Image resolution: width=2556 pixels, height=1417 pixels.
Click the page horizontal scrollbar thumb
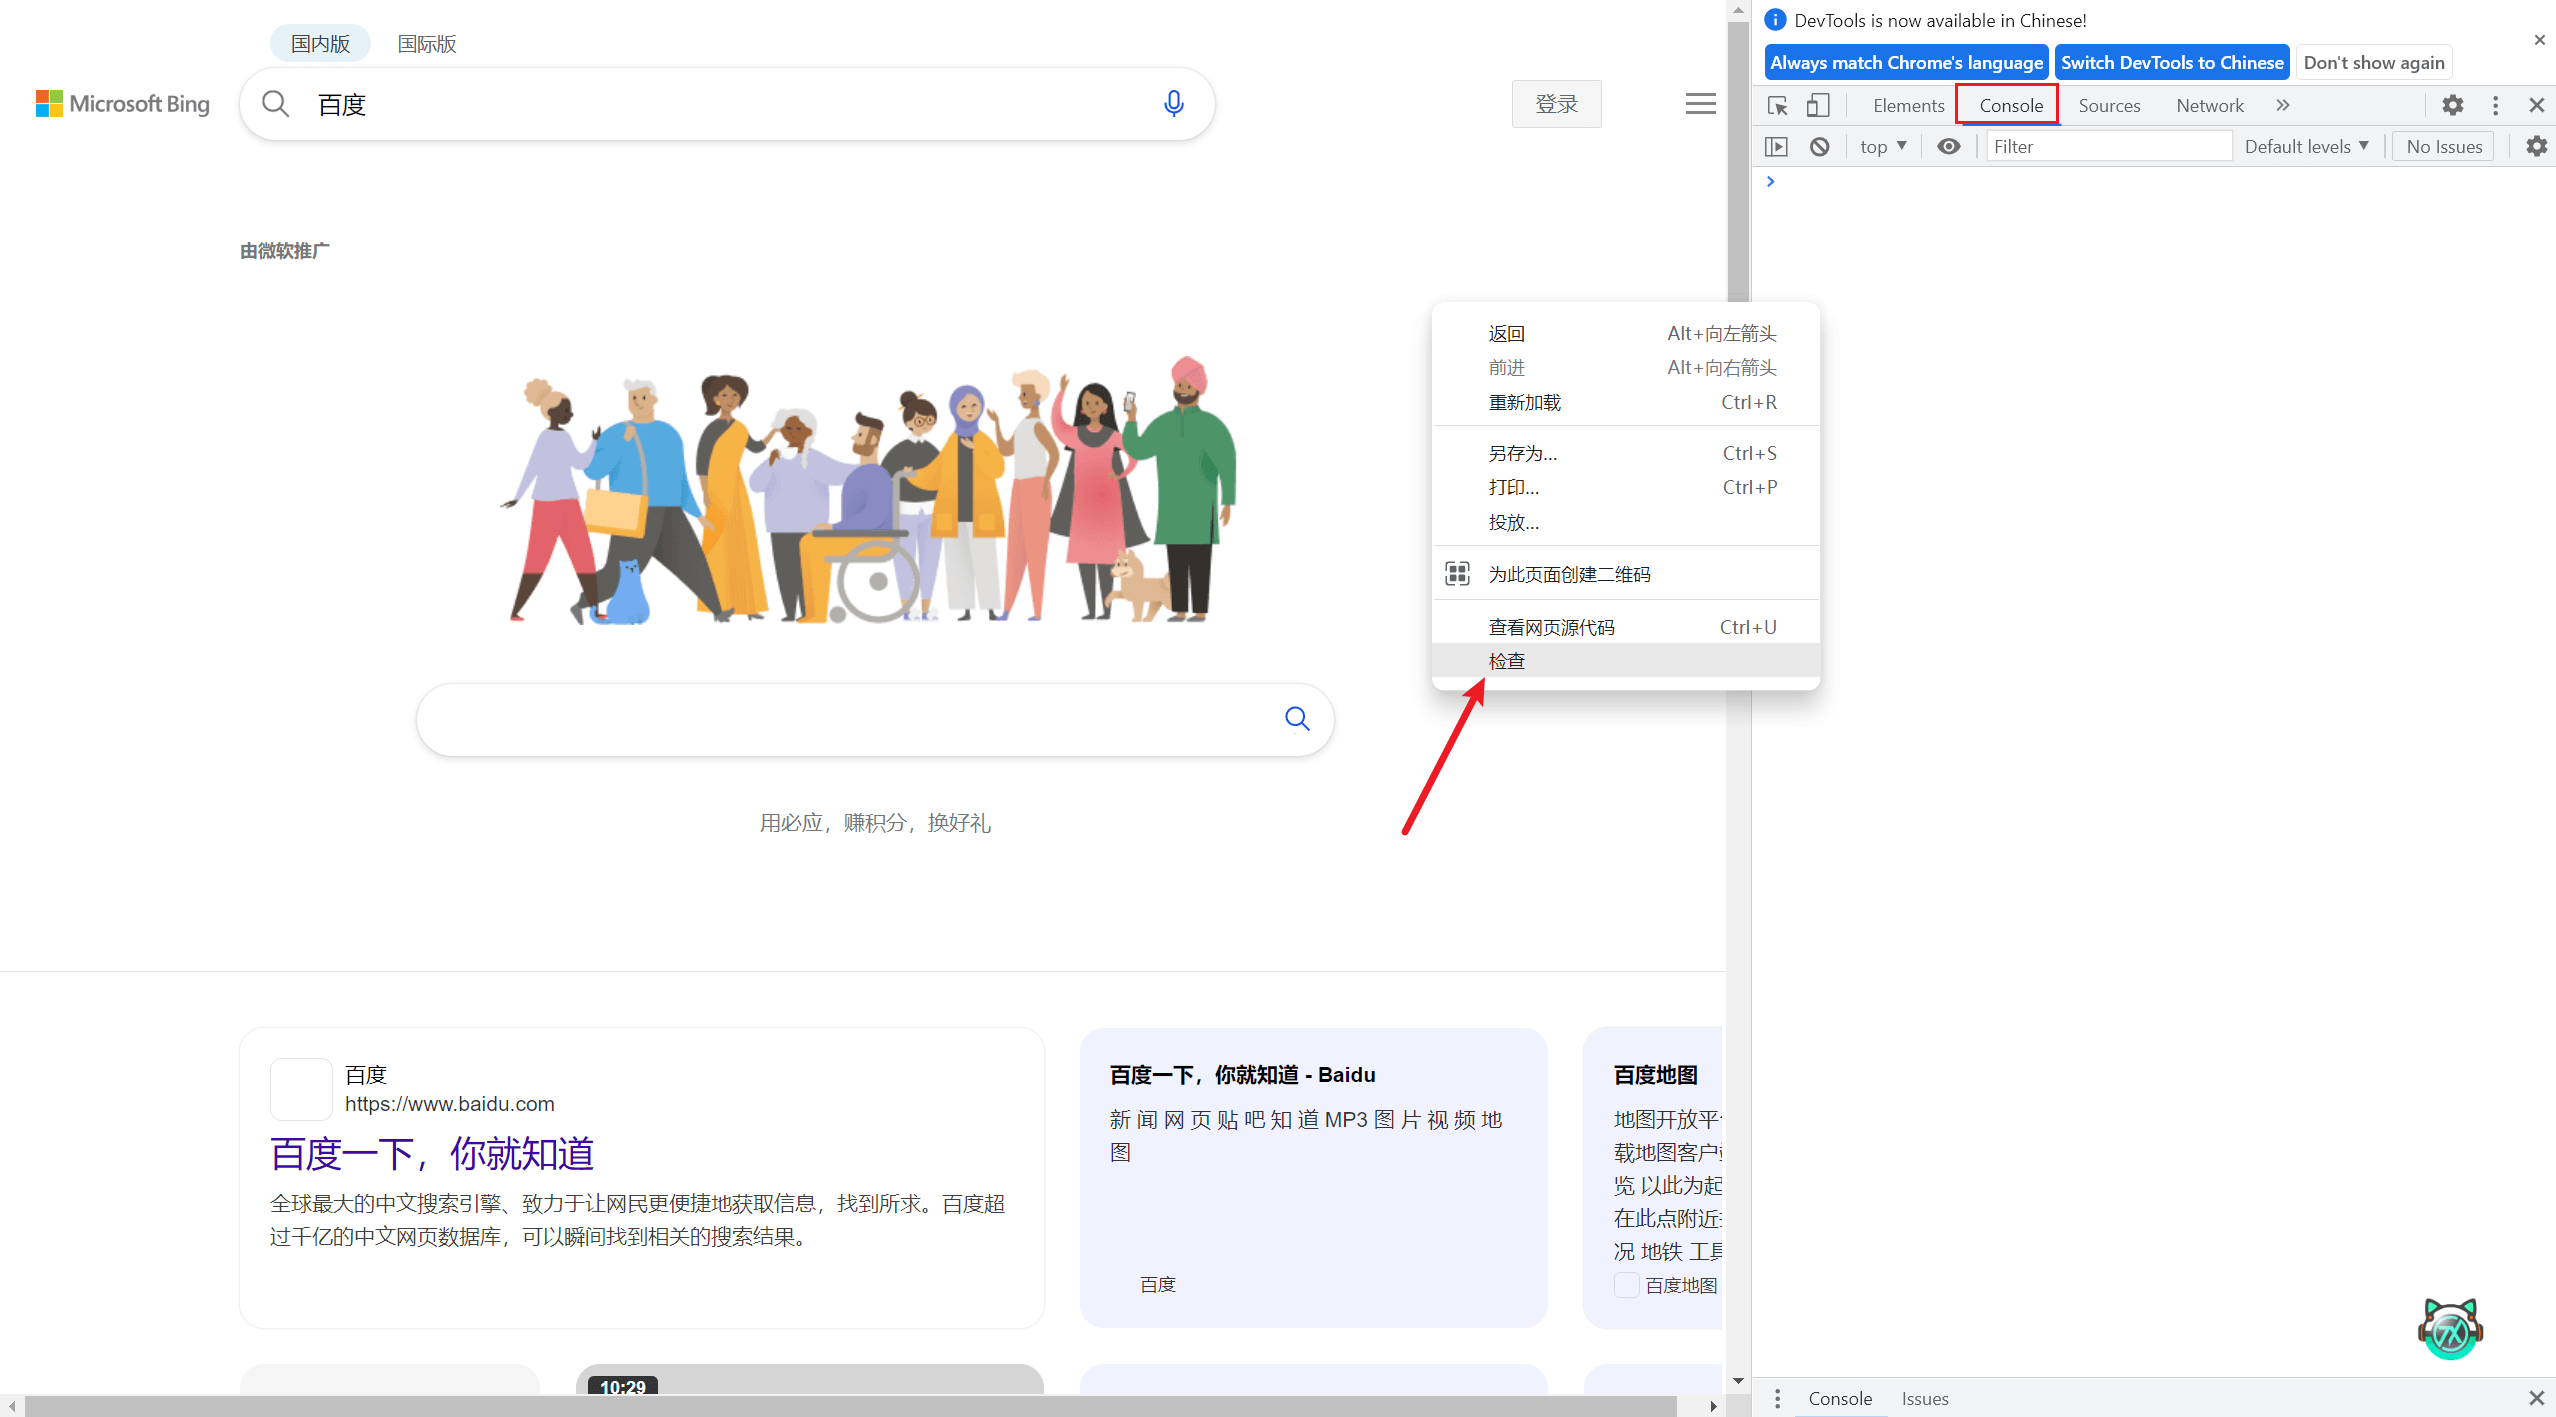[x=851, y=1406]
